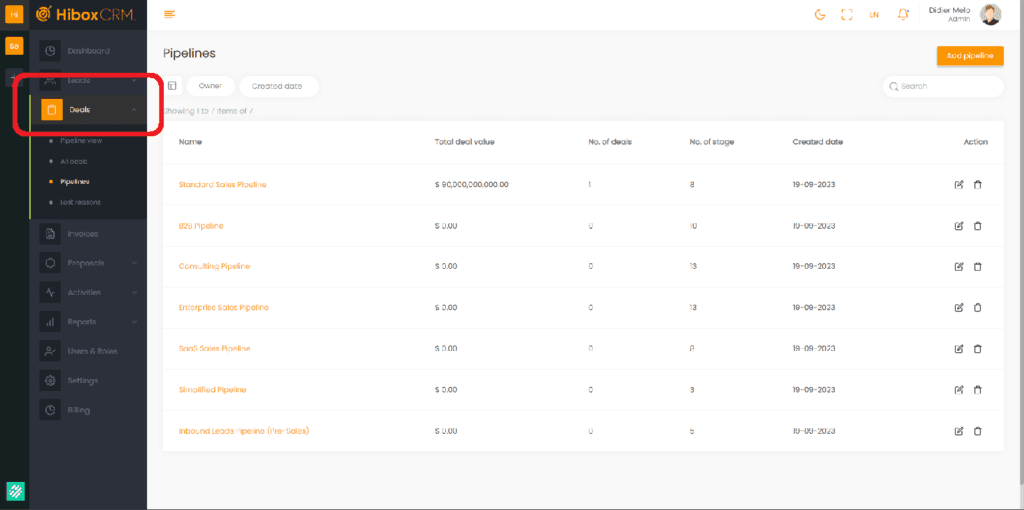Click the Proposals hexagon icon

(x=50, y=263)
